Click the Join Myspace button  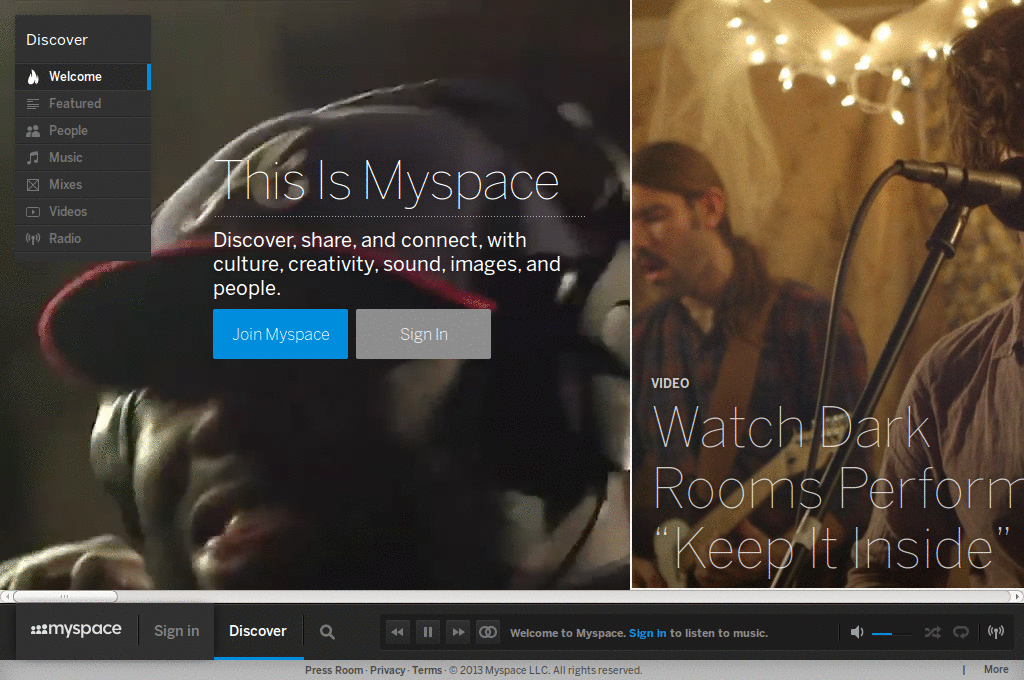pyautogui.click(x=280, y=334)
